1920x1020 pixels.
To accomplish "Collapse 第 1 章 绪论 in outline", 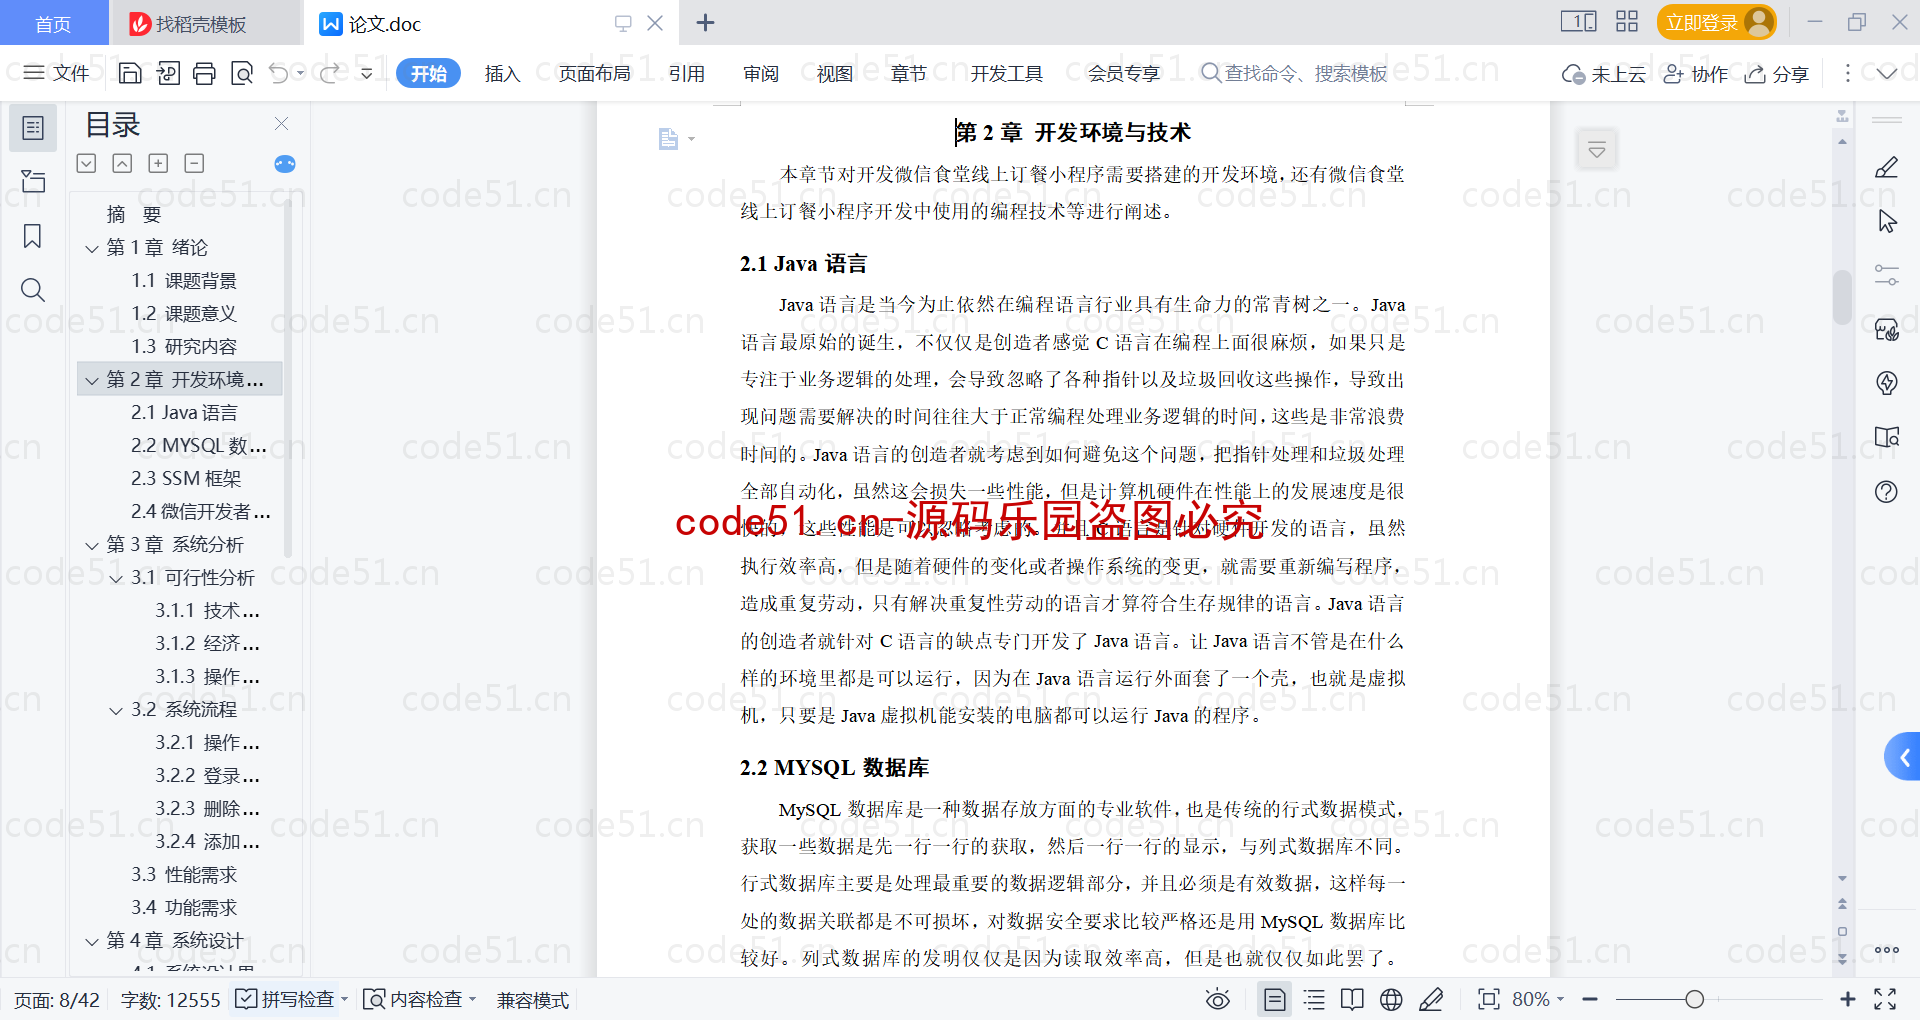I will tap(92, 248).
